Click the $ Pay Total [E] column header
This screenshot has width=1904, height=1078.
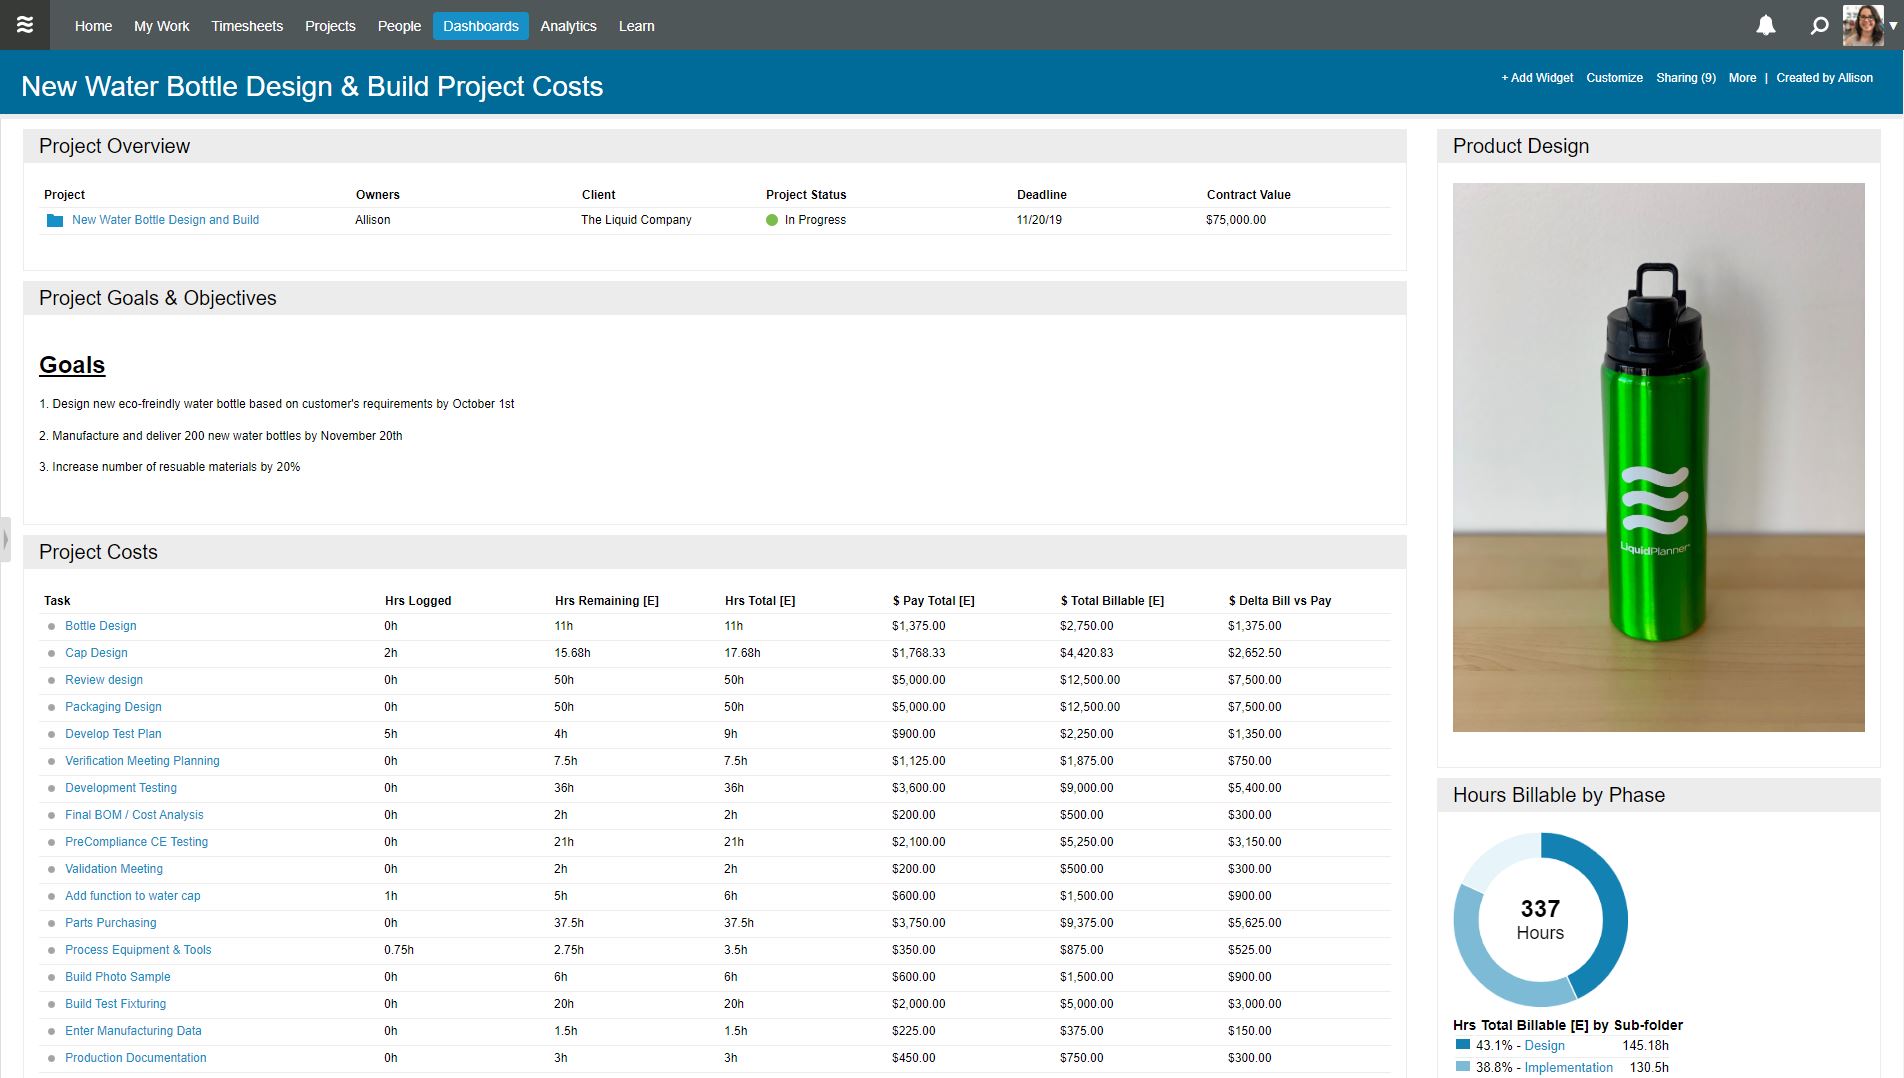[x=933, y=601]
